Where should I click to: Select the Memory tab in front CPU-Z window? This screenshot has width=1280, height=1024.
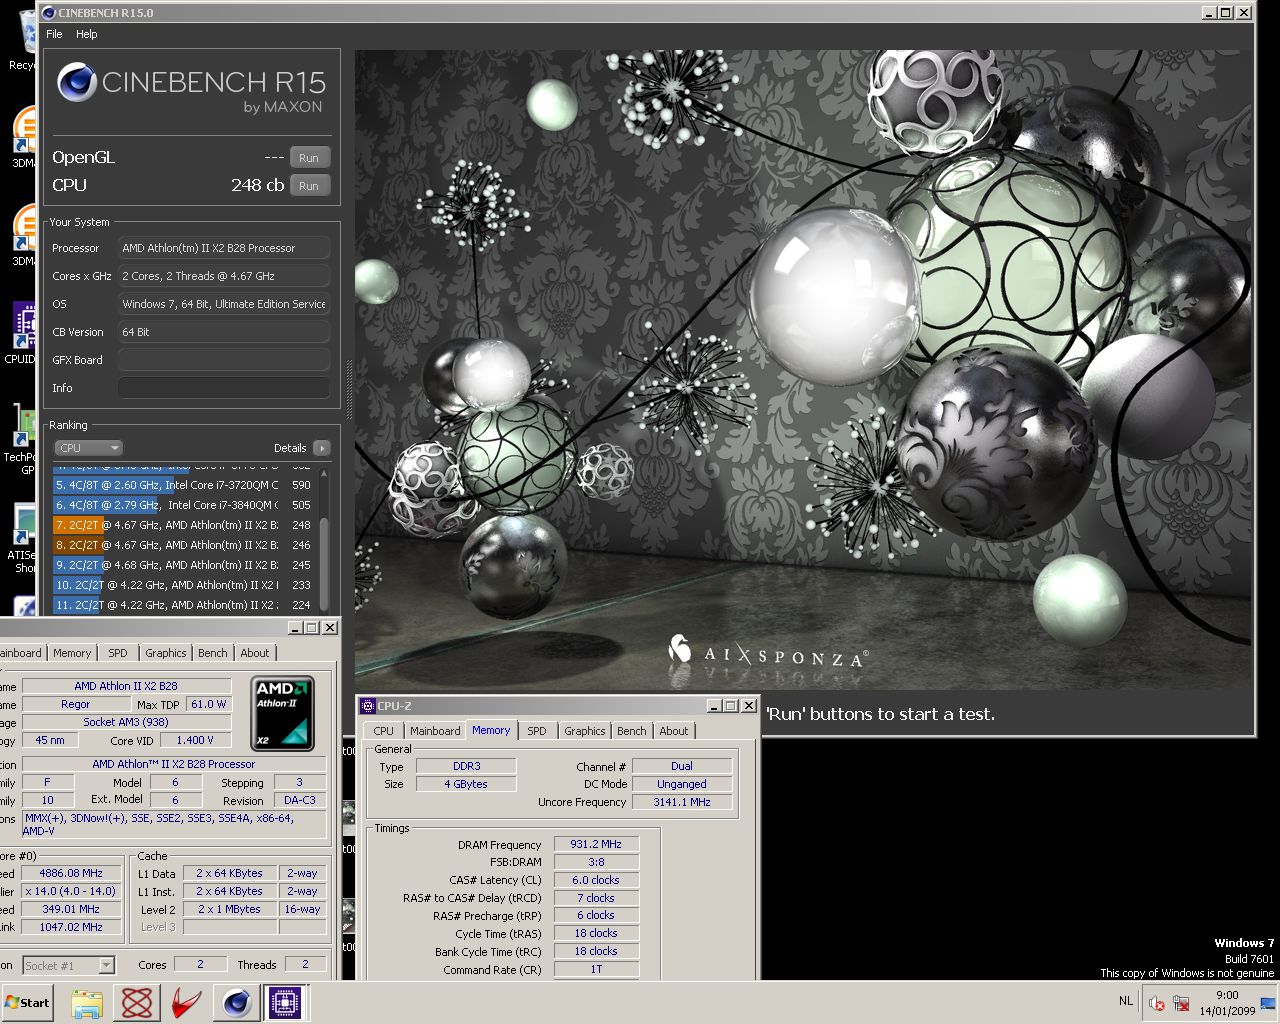[491, 730]
